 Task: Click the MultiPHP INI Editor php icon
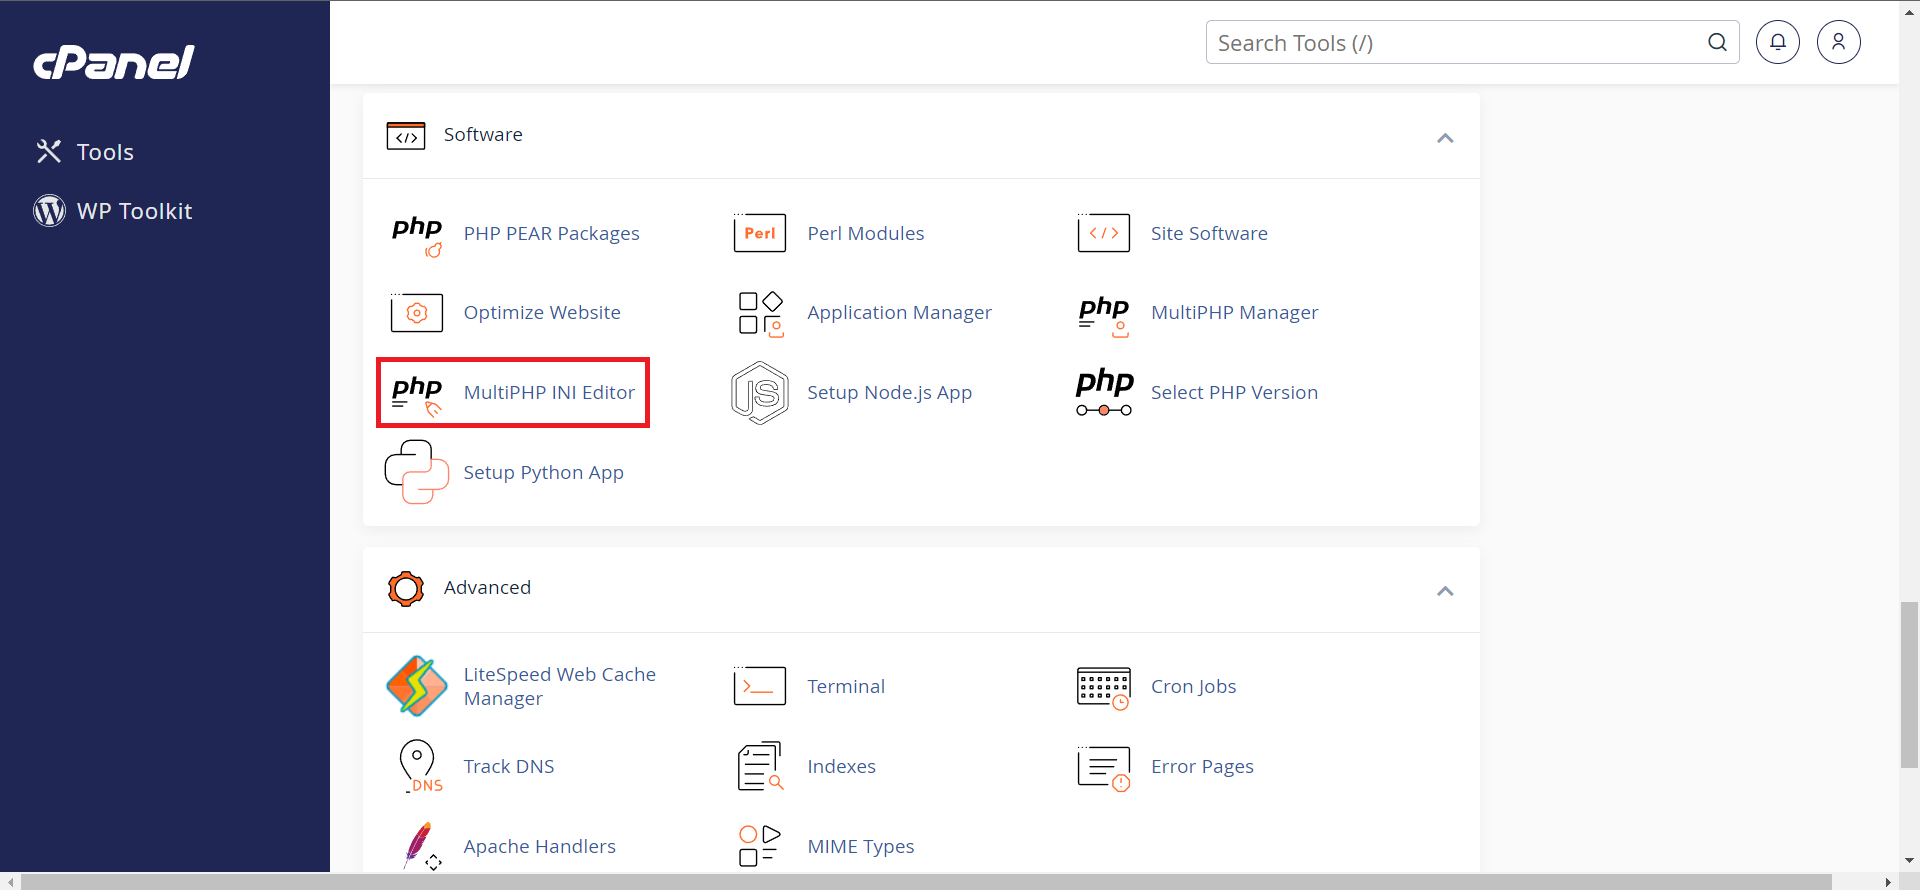pyautogui.click(x=417, y=394)
